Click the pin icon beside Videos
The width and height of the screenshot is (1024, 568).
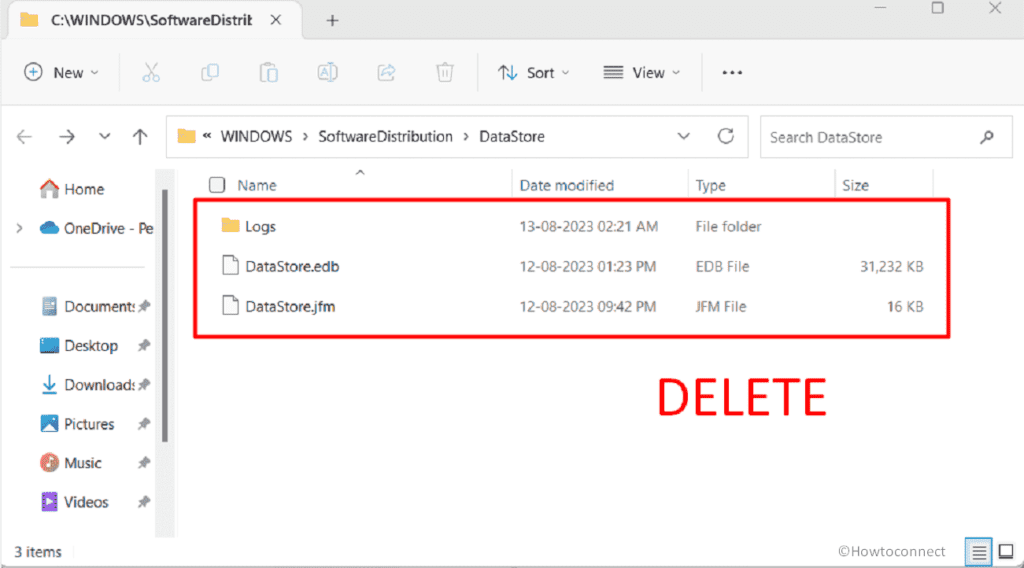tap(144, 502)
